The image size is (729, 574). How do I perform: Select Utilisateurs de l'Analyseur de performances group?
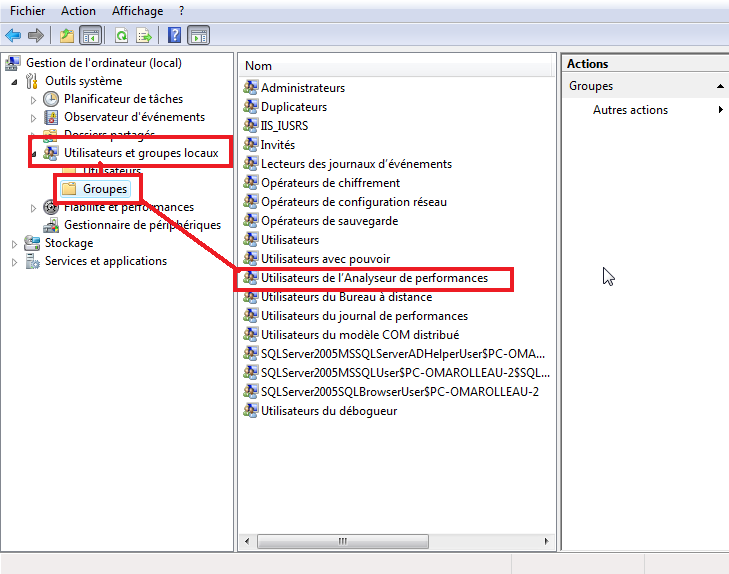click(x=374, y=278)
